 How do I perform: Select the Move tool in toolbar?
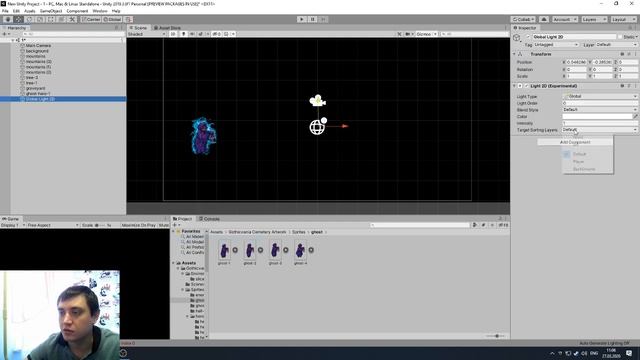pos(18,19)
